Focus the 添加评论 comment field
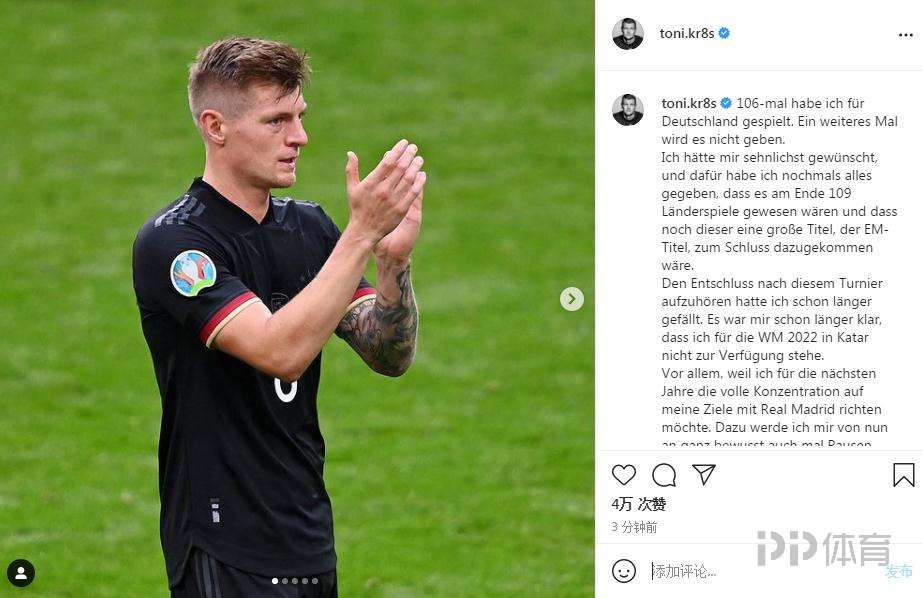 [x=765, y=571]
